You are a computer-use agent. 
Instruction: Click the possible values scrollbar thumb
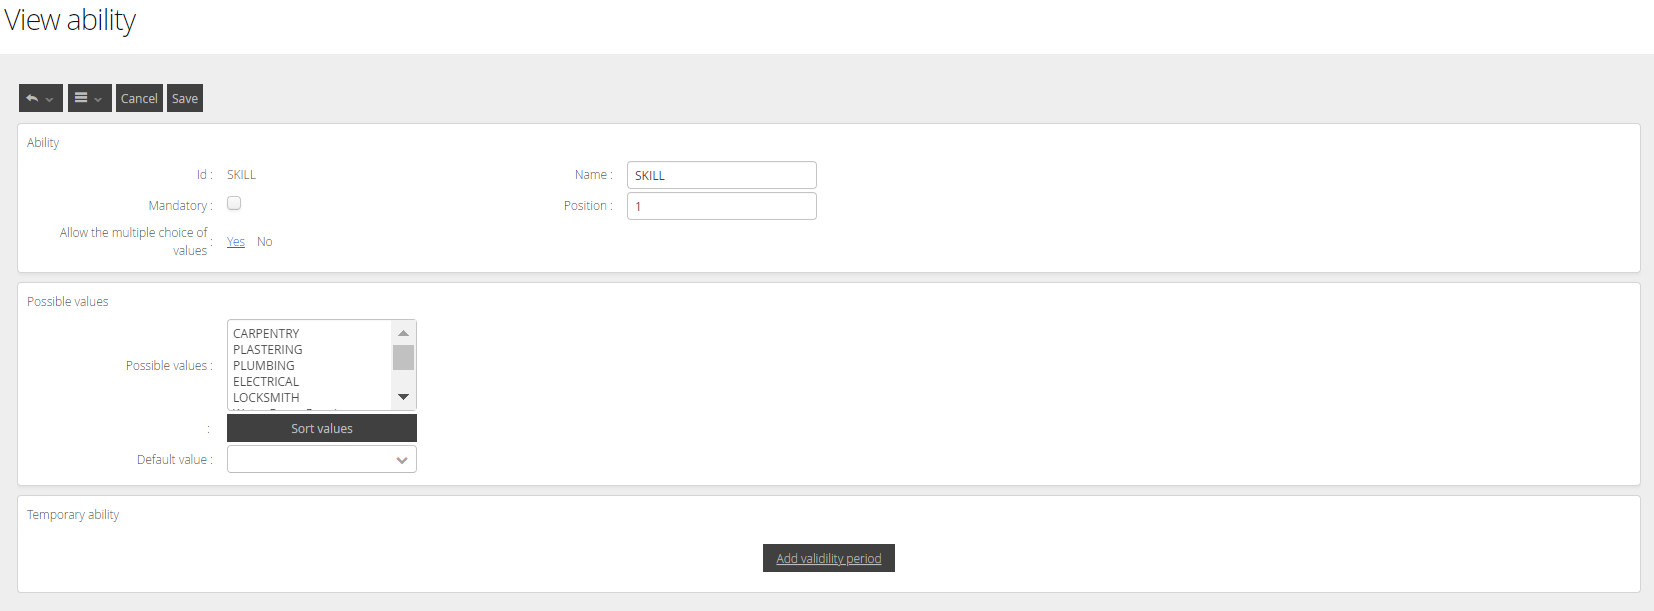click(403, 357)
